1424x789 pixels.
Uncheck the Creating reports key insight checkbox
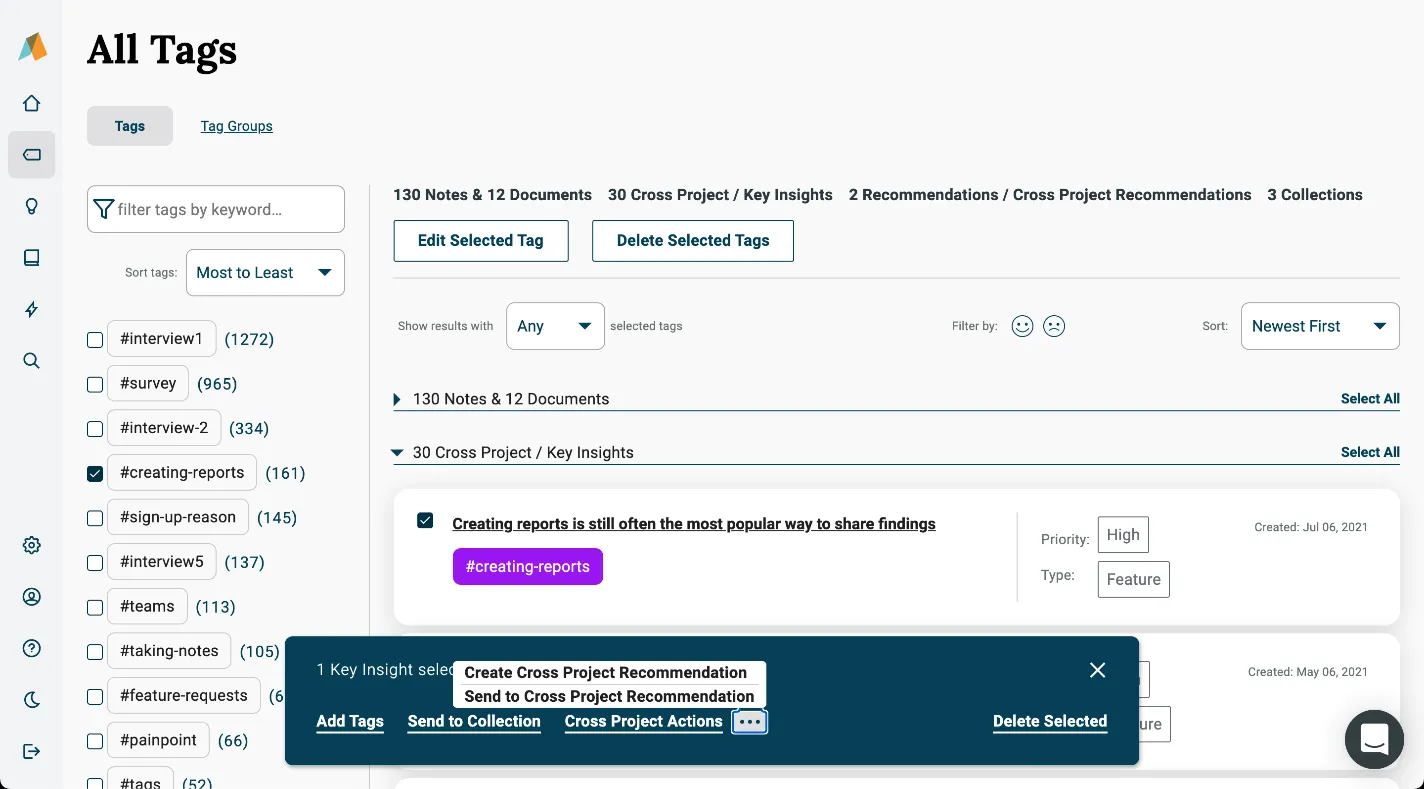click(425, 520)
